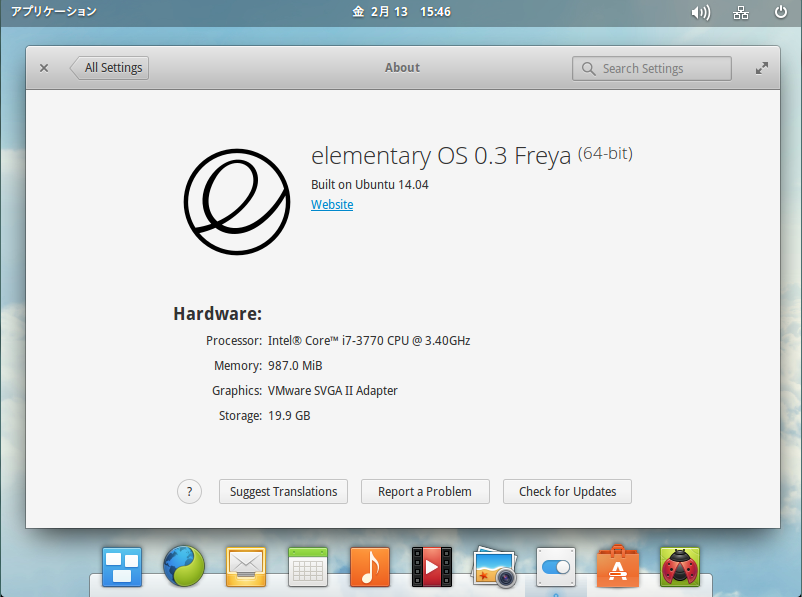This screenshot has width=802, height=597.
Task: Click graphics value VMware SVGA II Adapter
Action: coord(332,391)
